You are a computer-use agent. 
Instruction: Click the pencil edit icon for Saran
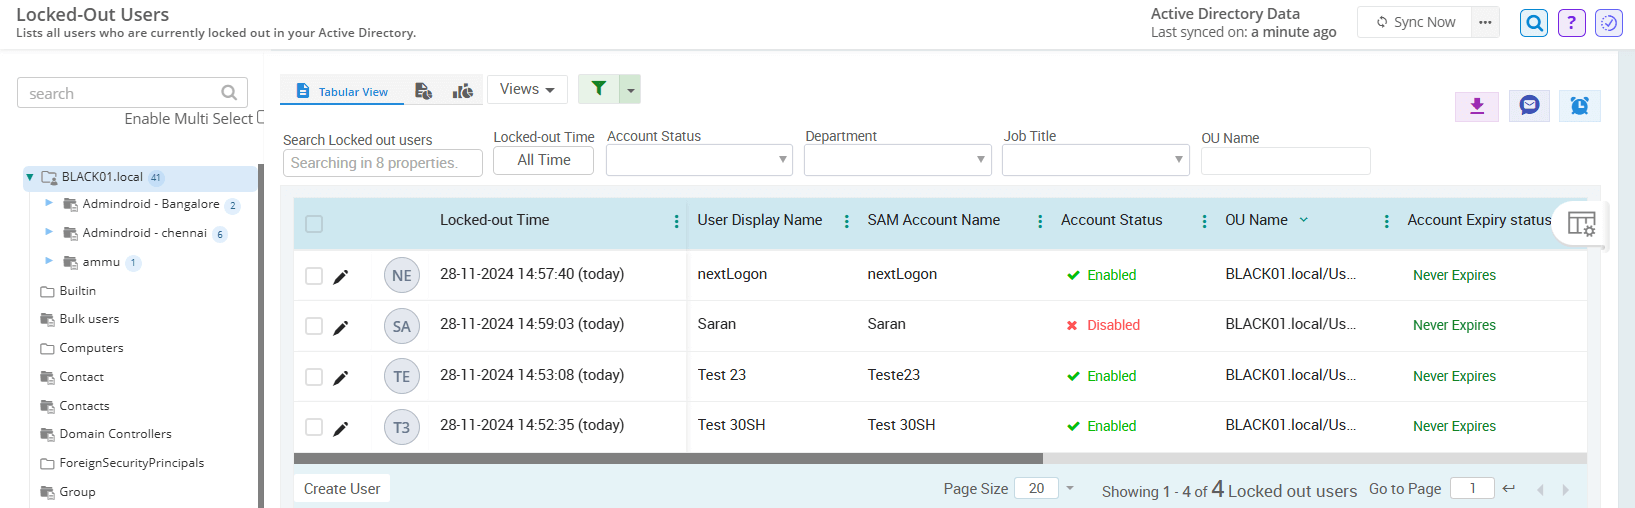click(x=341, y=327)
